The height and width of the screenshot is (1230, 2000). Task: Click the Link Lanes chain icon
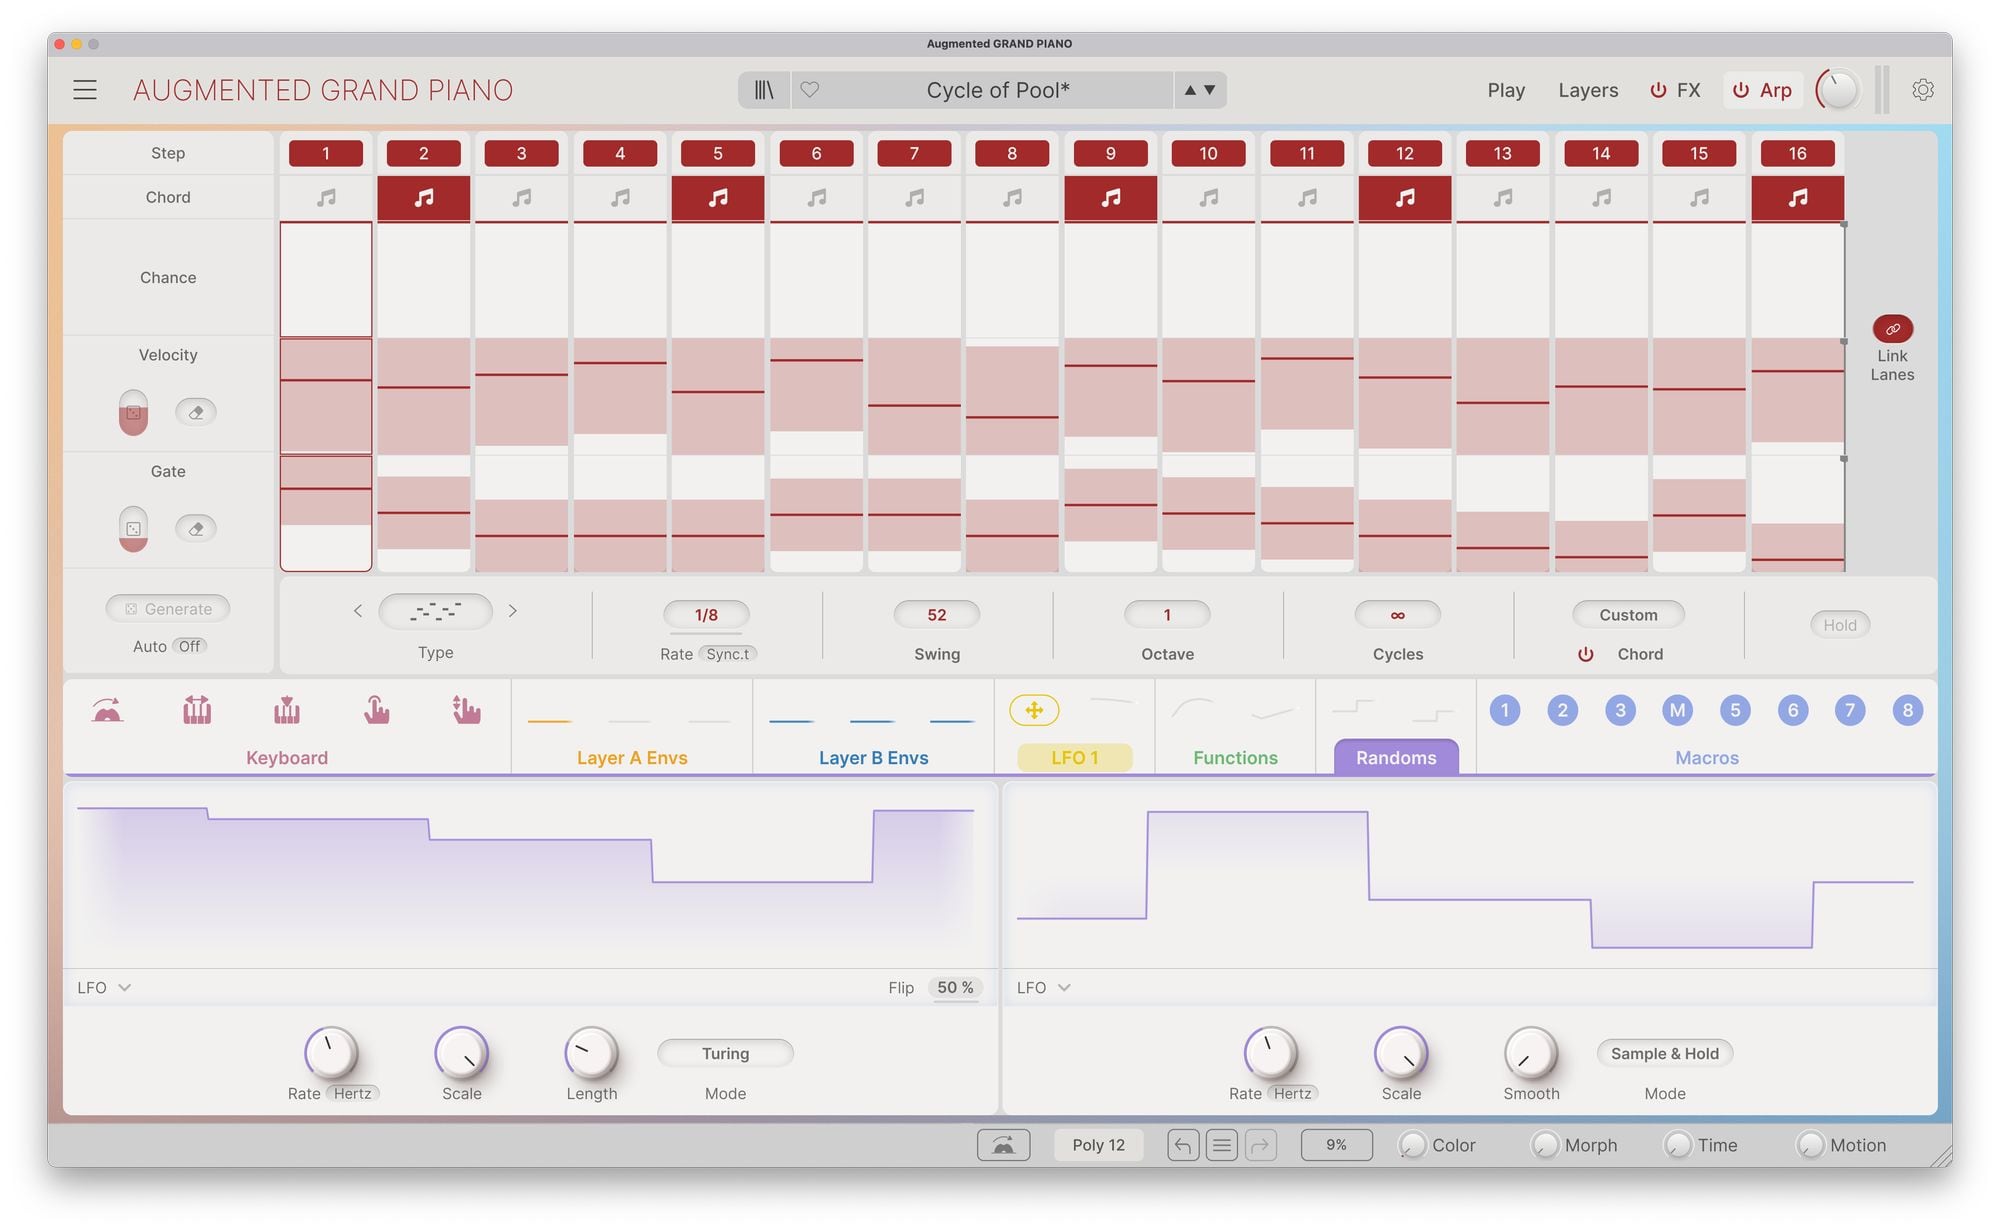(x=1892, y=329)
